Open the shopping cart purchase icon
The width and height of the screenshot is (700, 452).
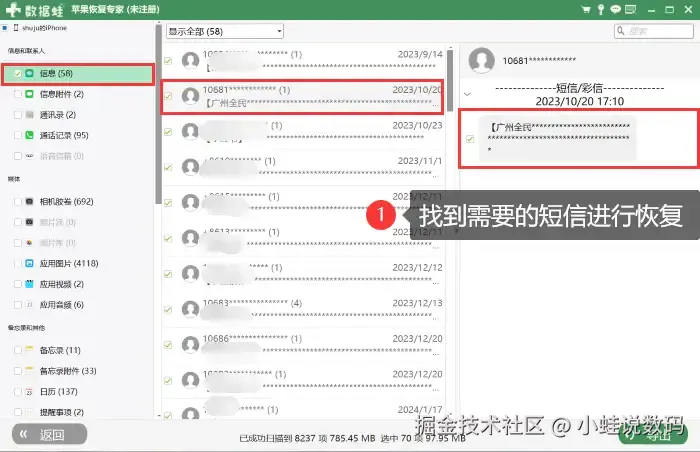tap(586, 9)
